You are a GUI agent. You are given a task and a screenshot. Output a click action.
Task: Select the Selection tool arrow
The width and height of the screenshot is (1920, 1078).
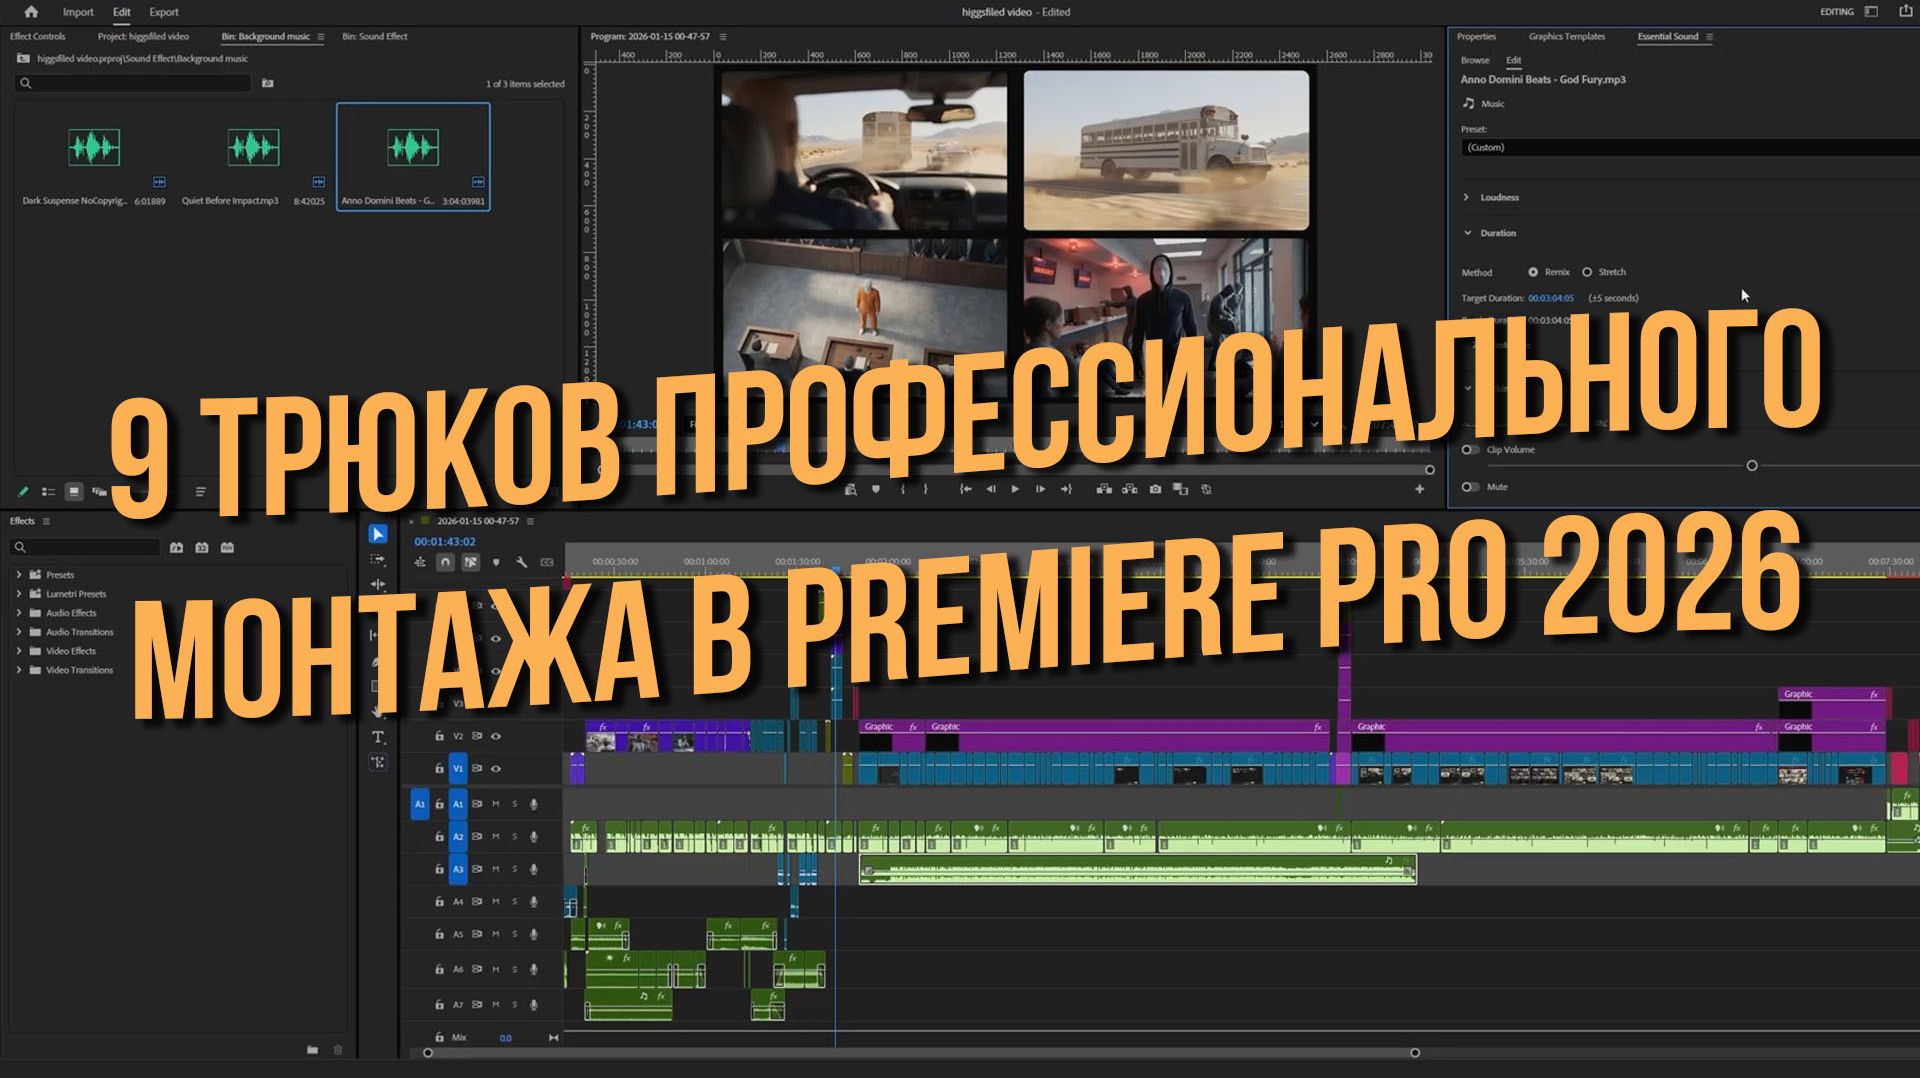[378, 534]
